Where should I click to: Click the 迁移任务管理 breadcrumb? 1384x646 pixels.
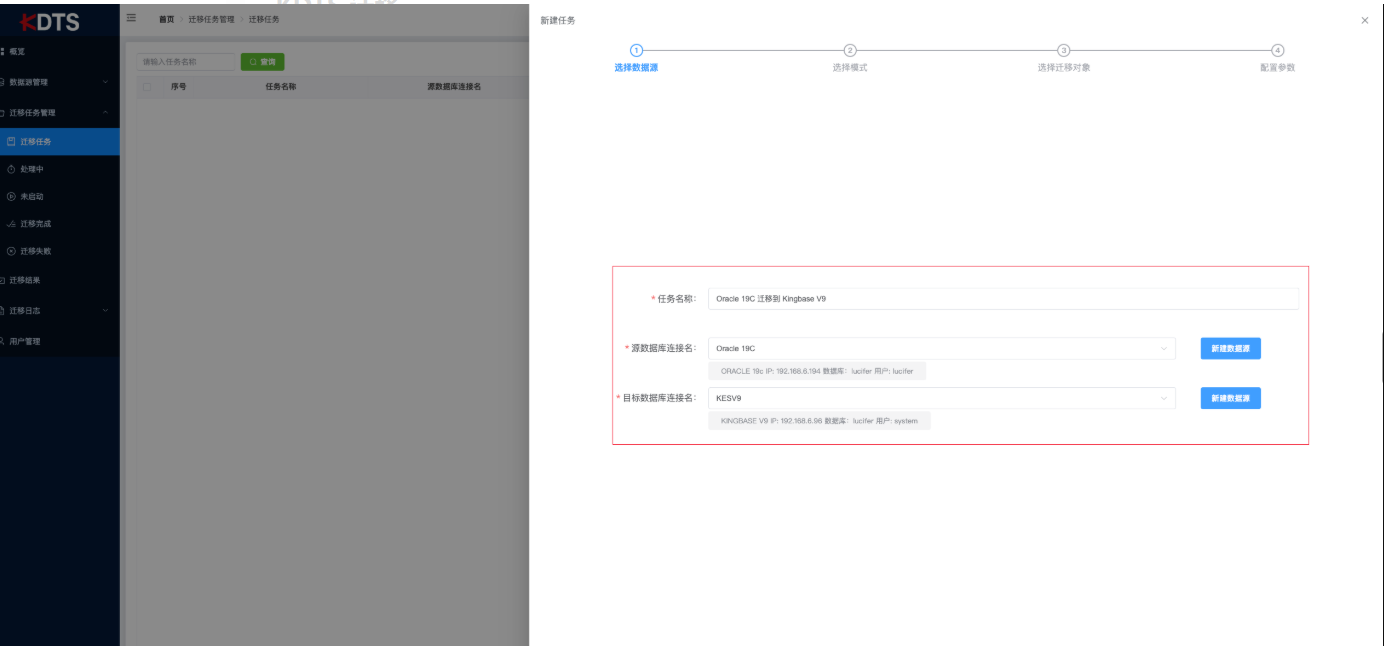click(211, 19)
